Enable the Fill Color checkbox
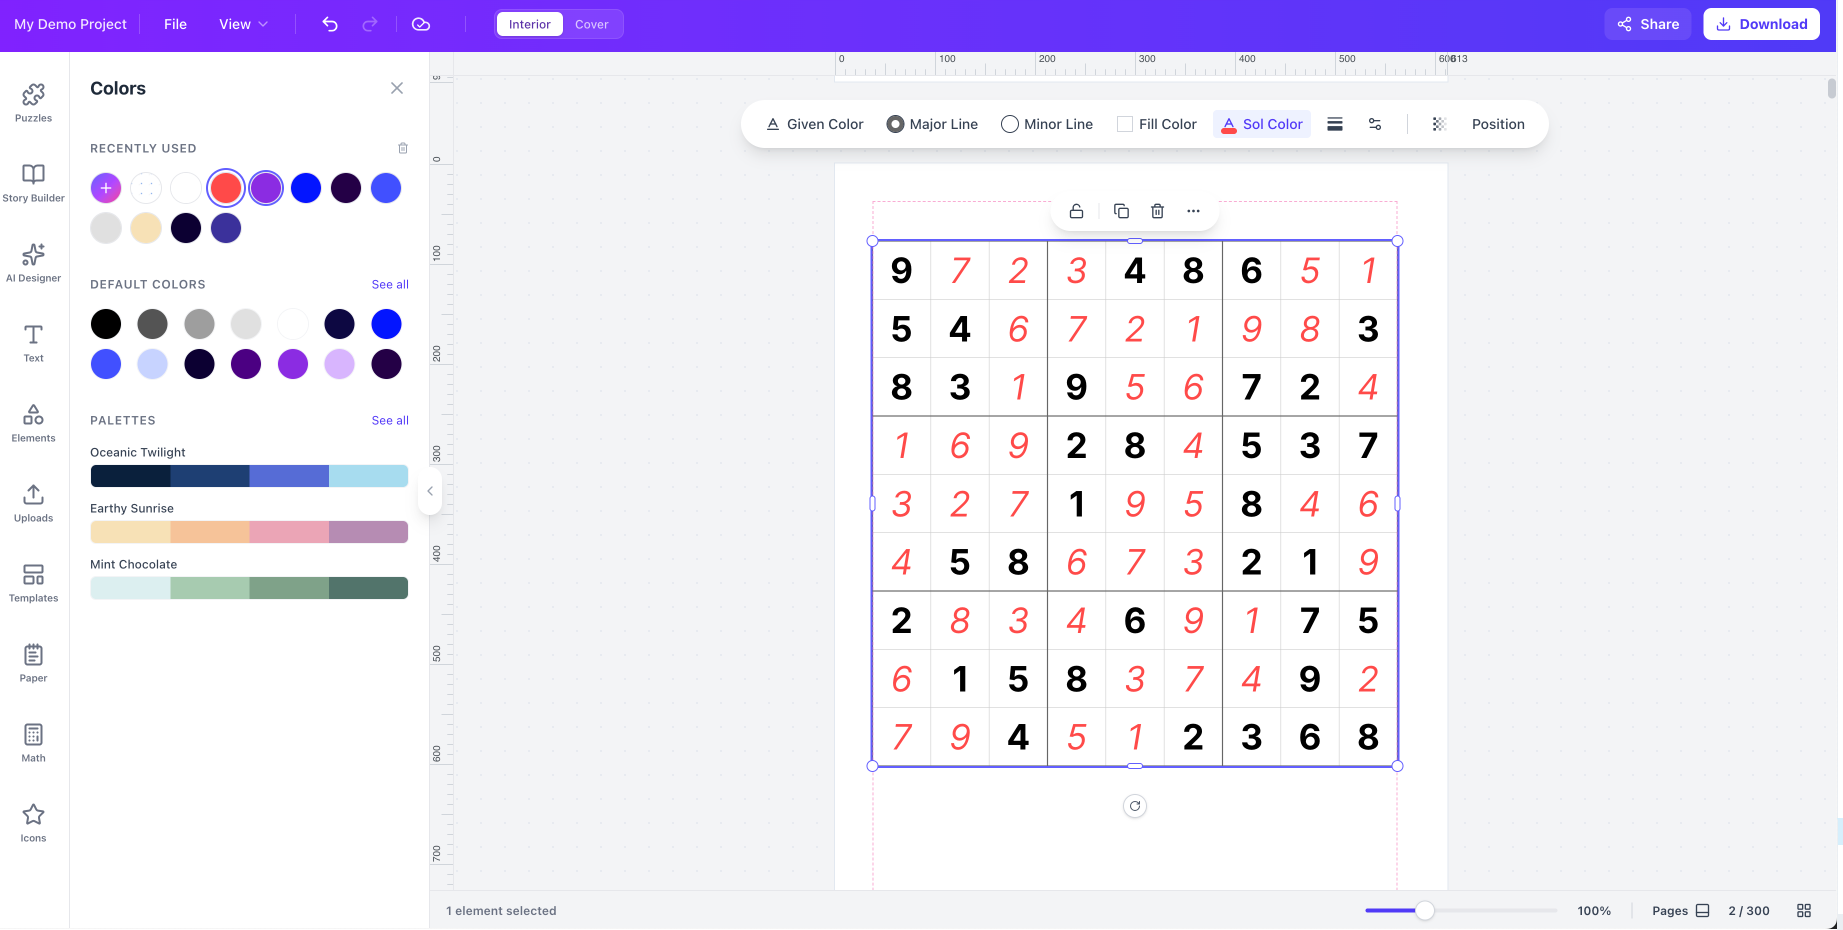Image resolution: width=1843 pixels, height=930 pixels. point(1122,124)
